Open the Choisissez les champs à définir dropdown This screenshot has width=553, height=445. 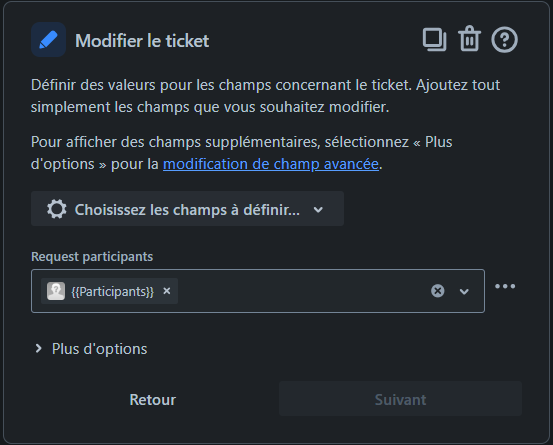click(187, 208)
